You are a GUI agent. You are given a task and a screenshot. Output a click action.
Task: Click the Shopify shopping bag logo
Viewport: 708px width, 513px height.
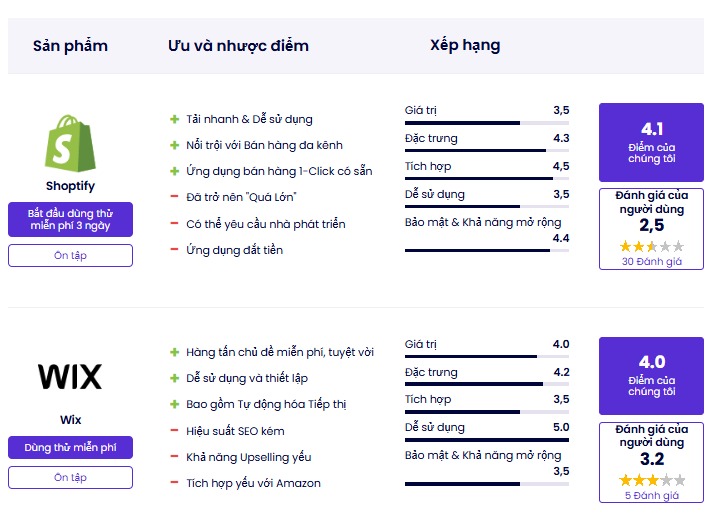tap(70, 143)
